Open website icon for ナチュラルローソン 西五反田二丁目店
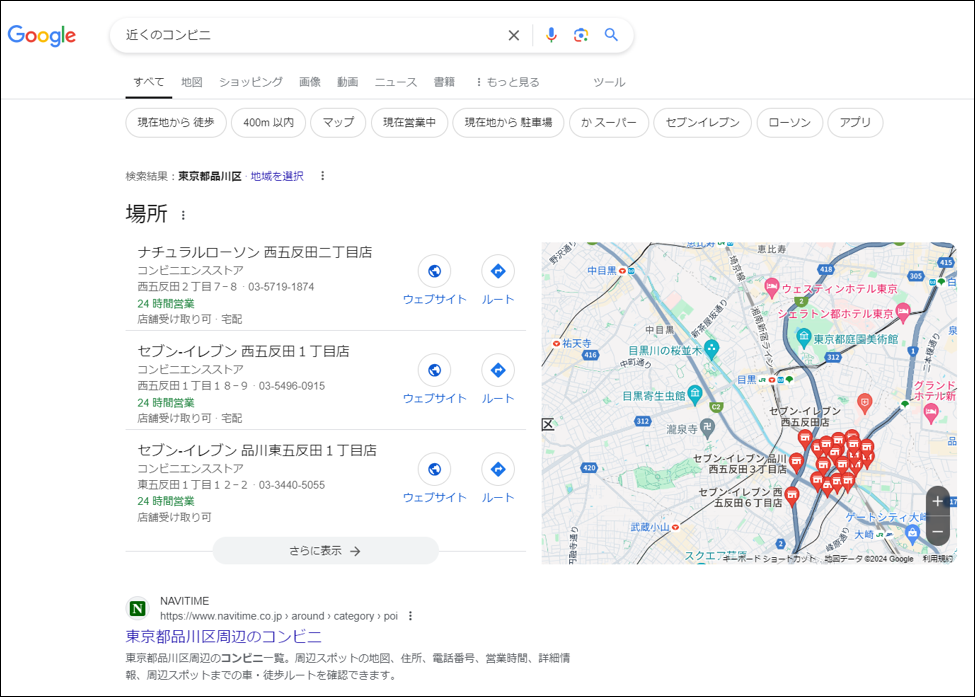This screenshot has height=697, width=975. coord(435,271)
